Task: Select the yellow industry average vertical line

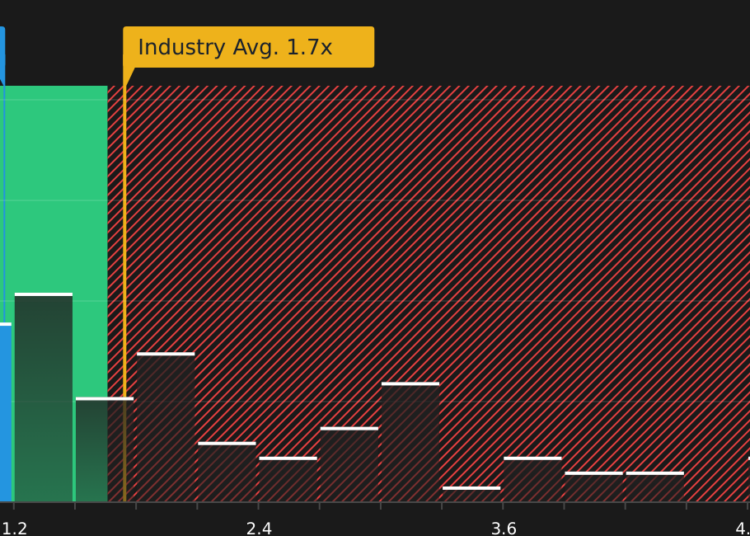Action: (125, 287)
